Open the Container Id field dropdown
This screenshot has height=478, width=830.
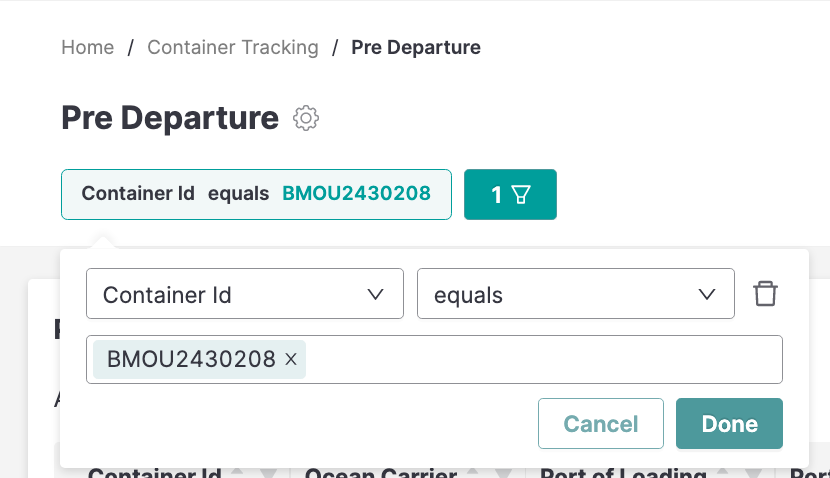[245, 294]
